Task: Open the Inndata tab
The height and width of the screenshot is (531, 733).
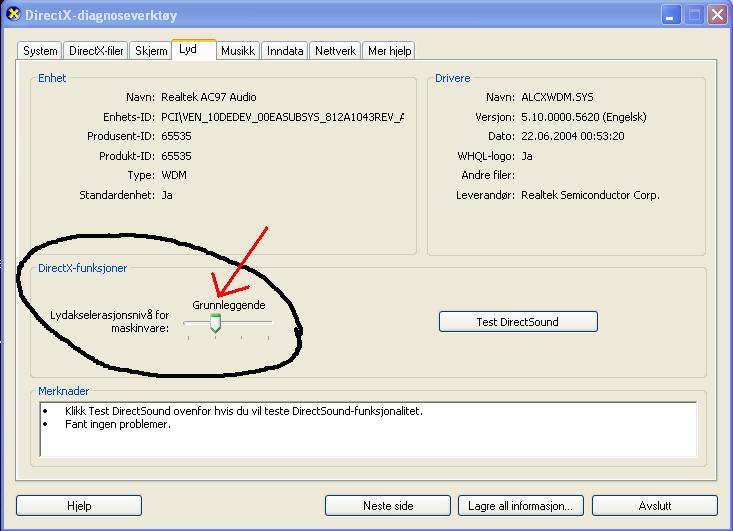Action: coord(285,50)
